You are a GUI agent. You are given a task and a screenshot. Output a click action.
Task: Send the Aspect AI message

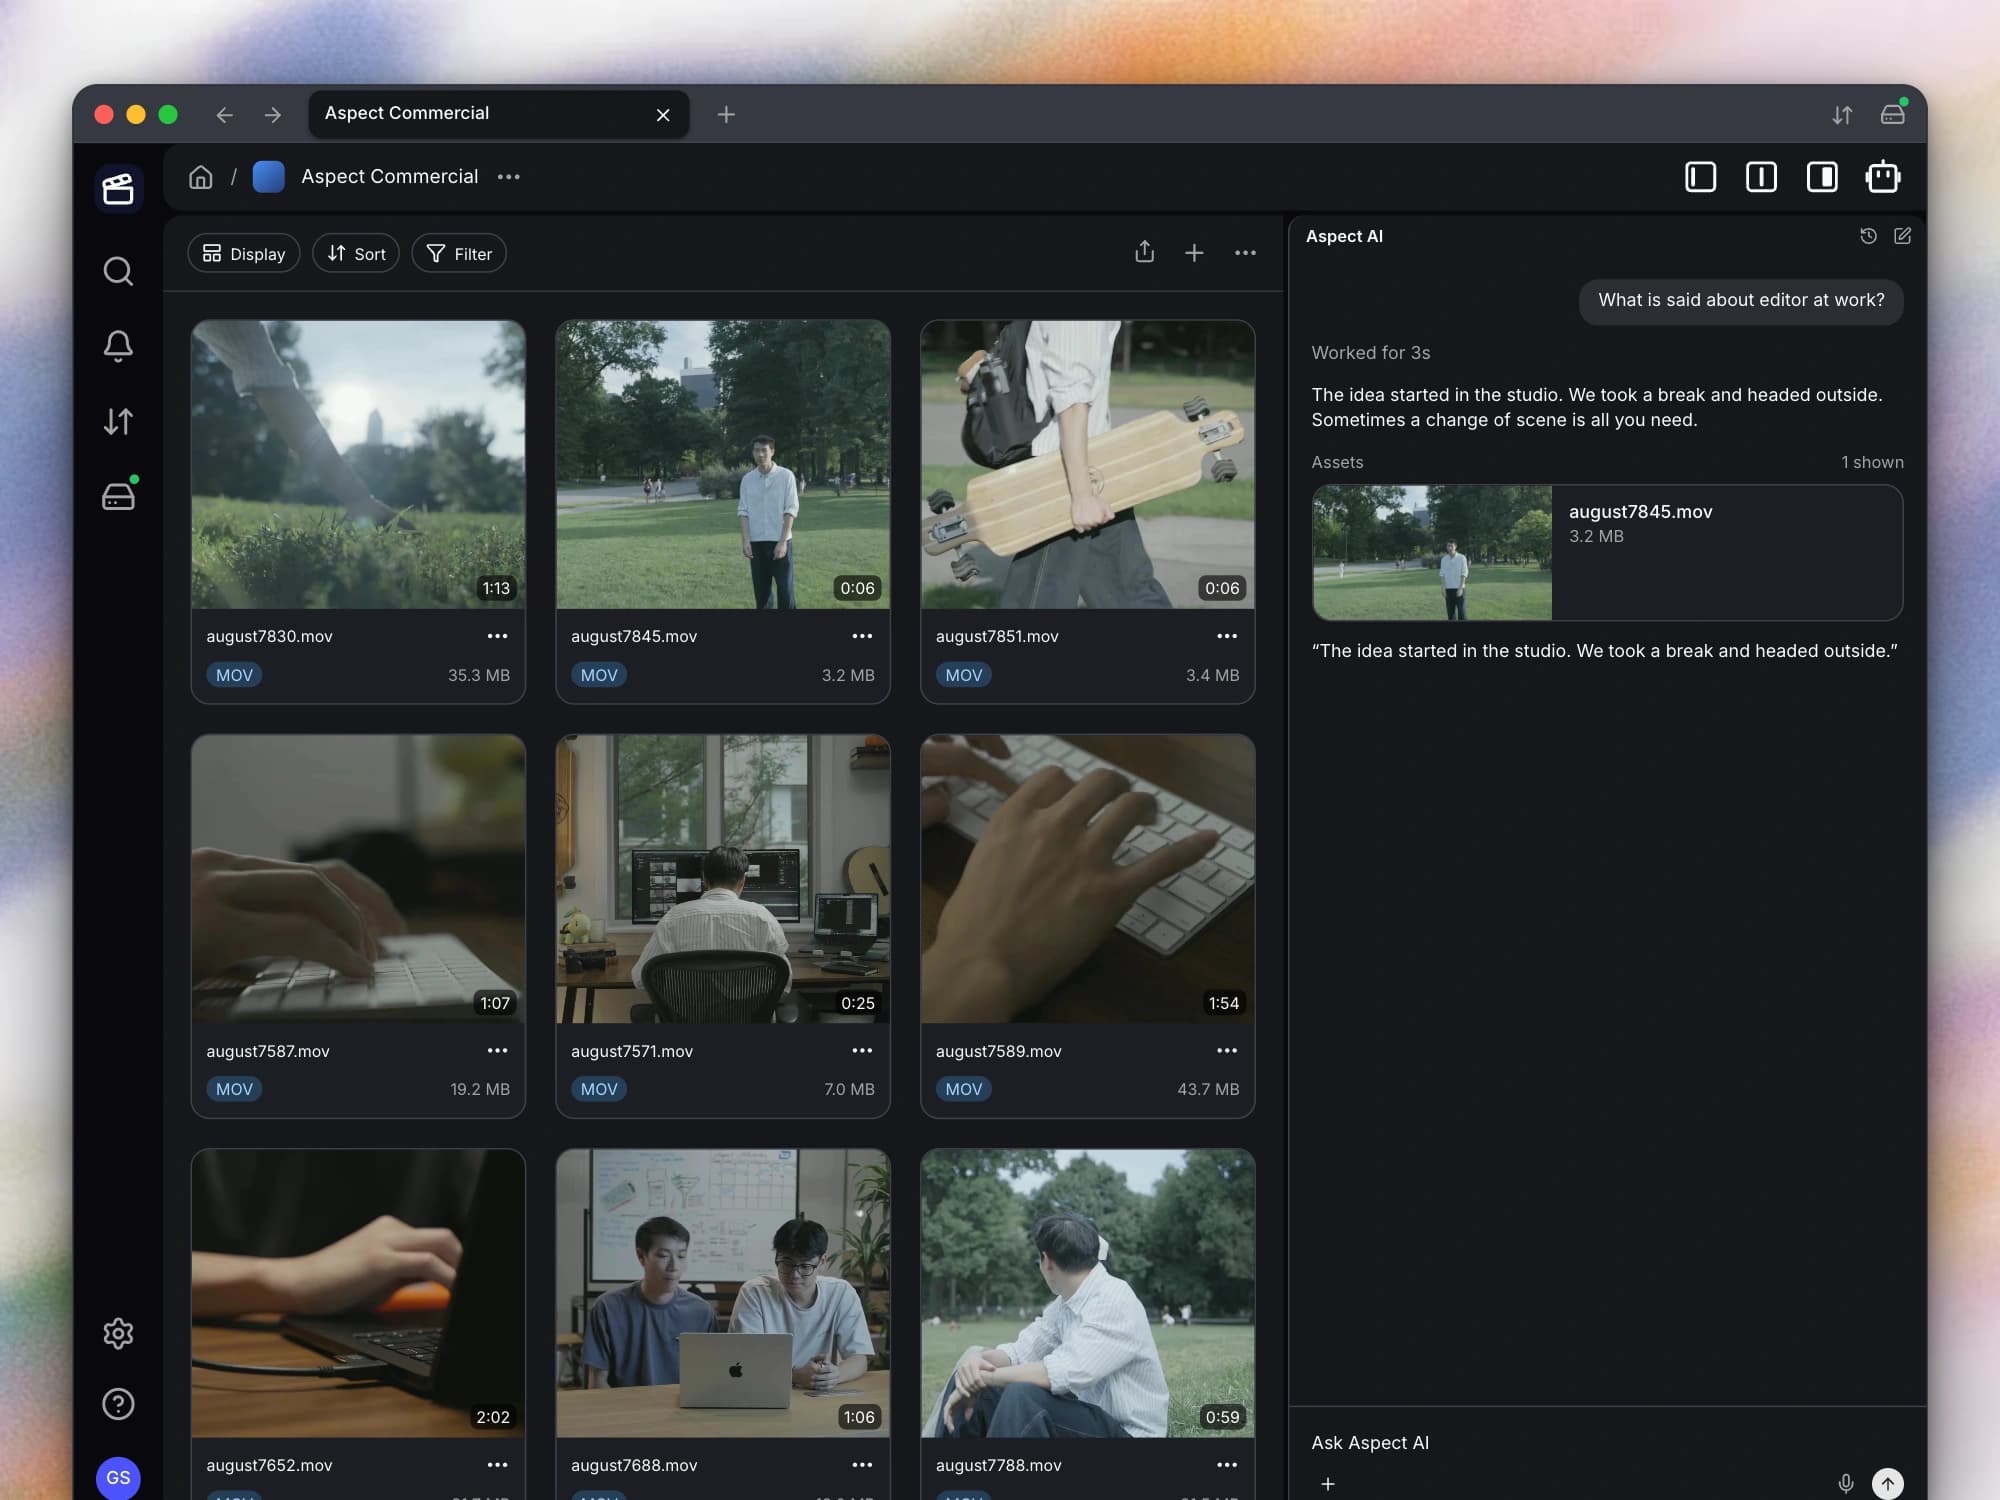[x=1887, y=1483]
